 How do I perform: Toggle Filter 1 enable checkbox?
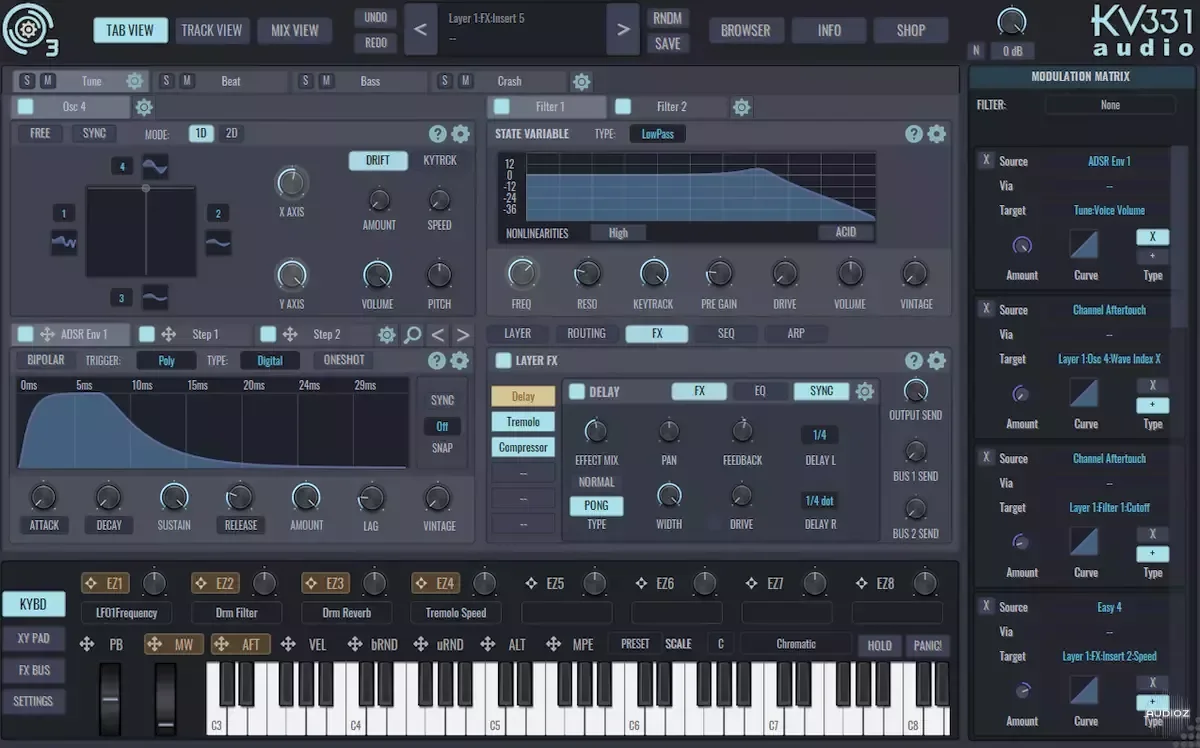(502, 107)
